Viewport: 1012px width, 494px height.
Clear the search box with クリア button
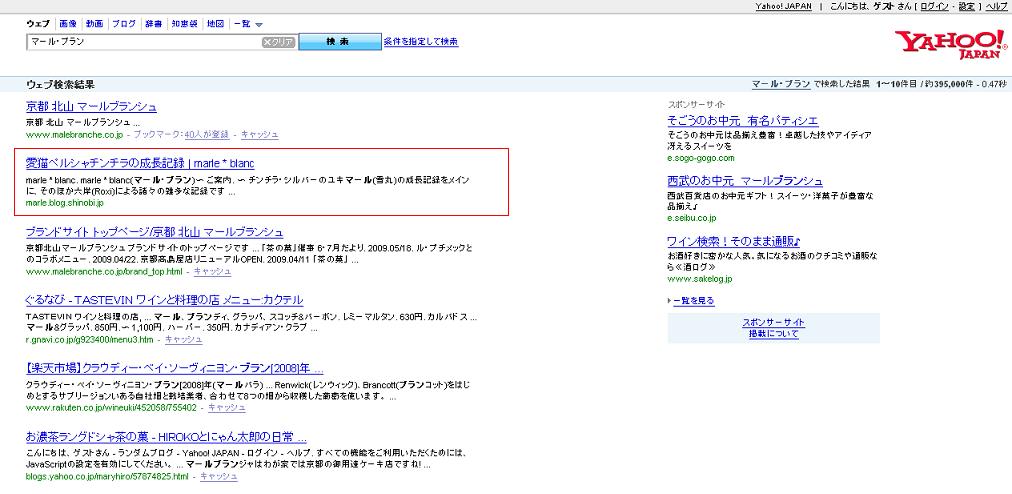tap(278, 42)
